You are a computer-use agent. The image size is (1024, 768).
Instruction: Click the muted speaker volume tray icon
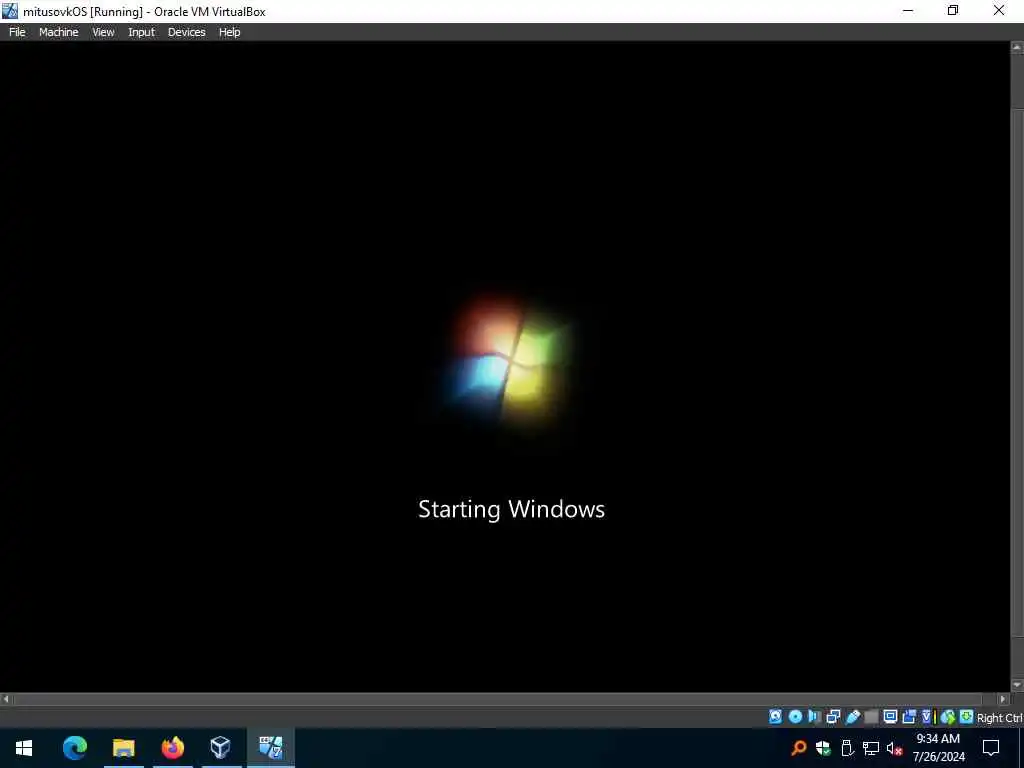tap(895, 748)
